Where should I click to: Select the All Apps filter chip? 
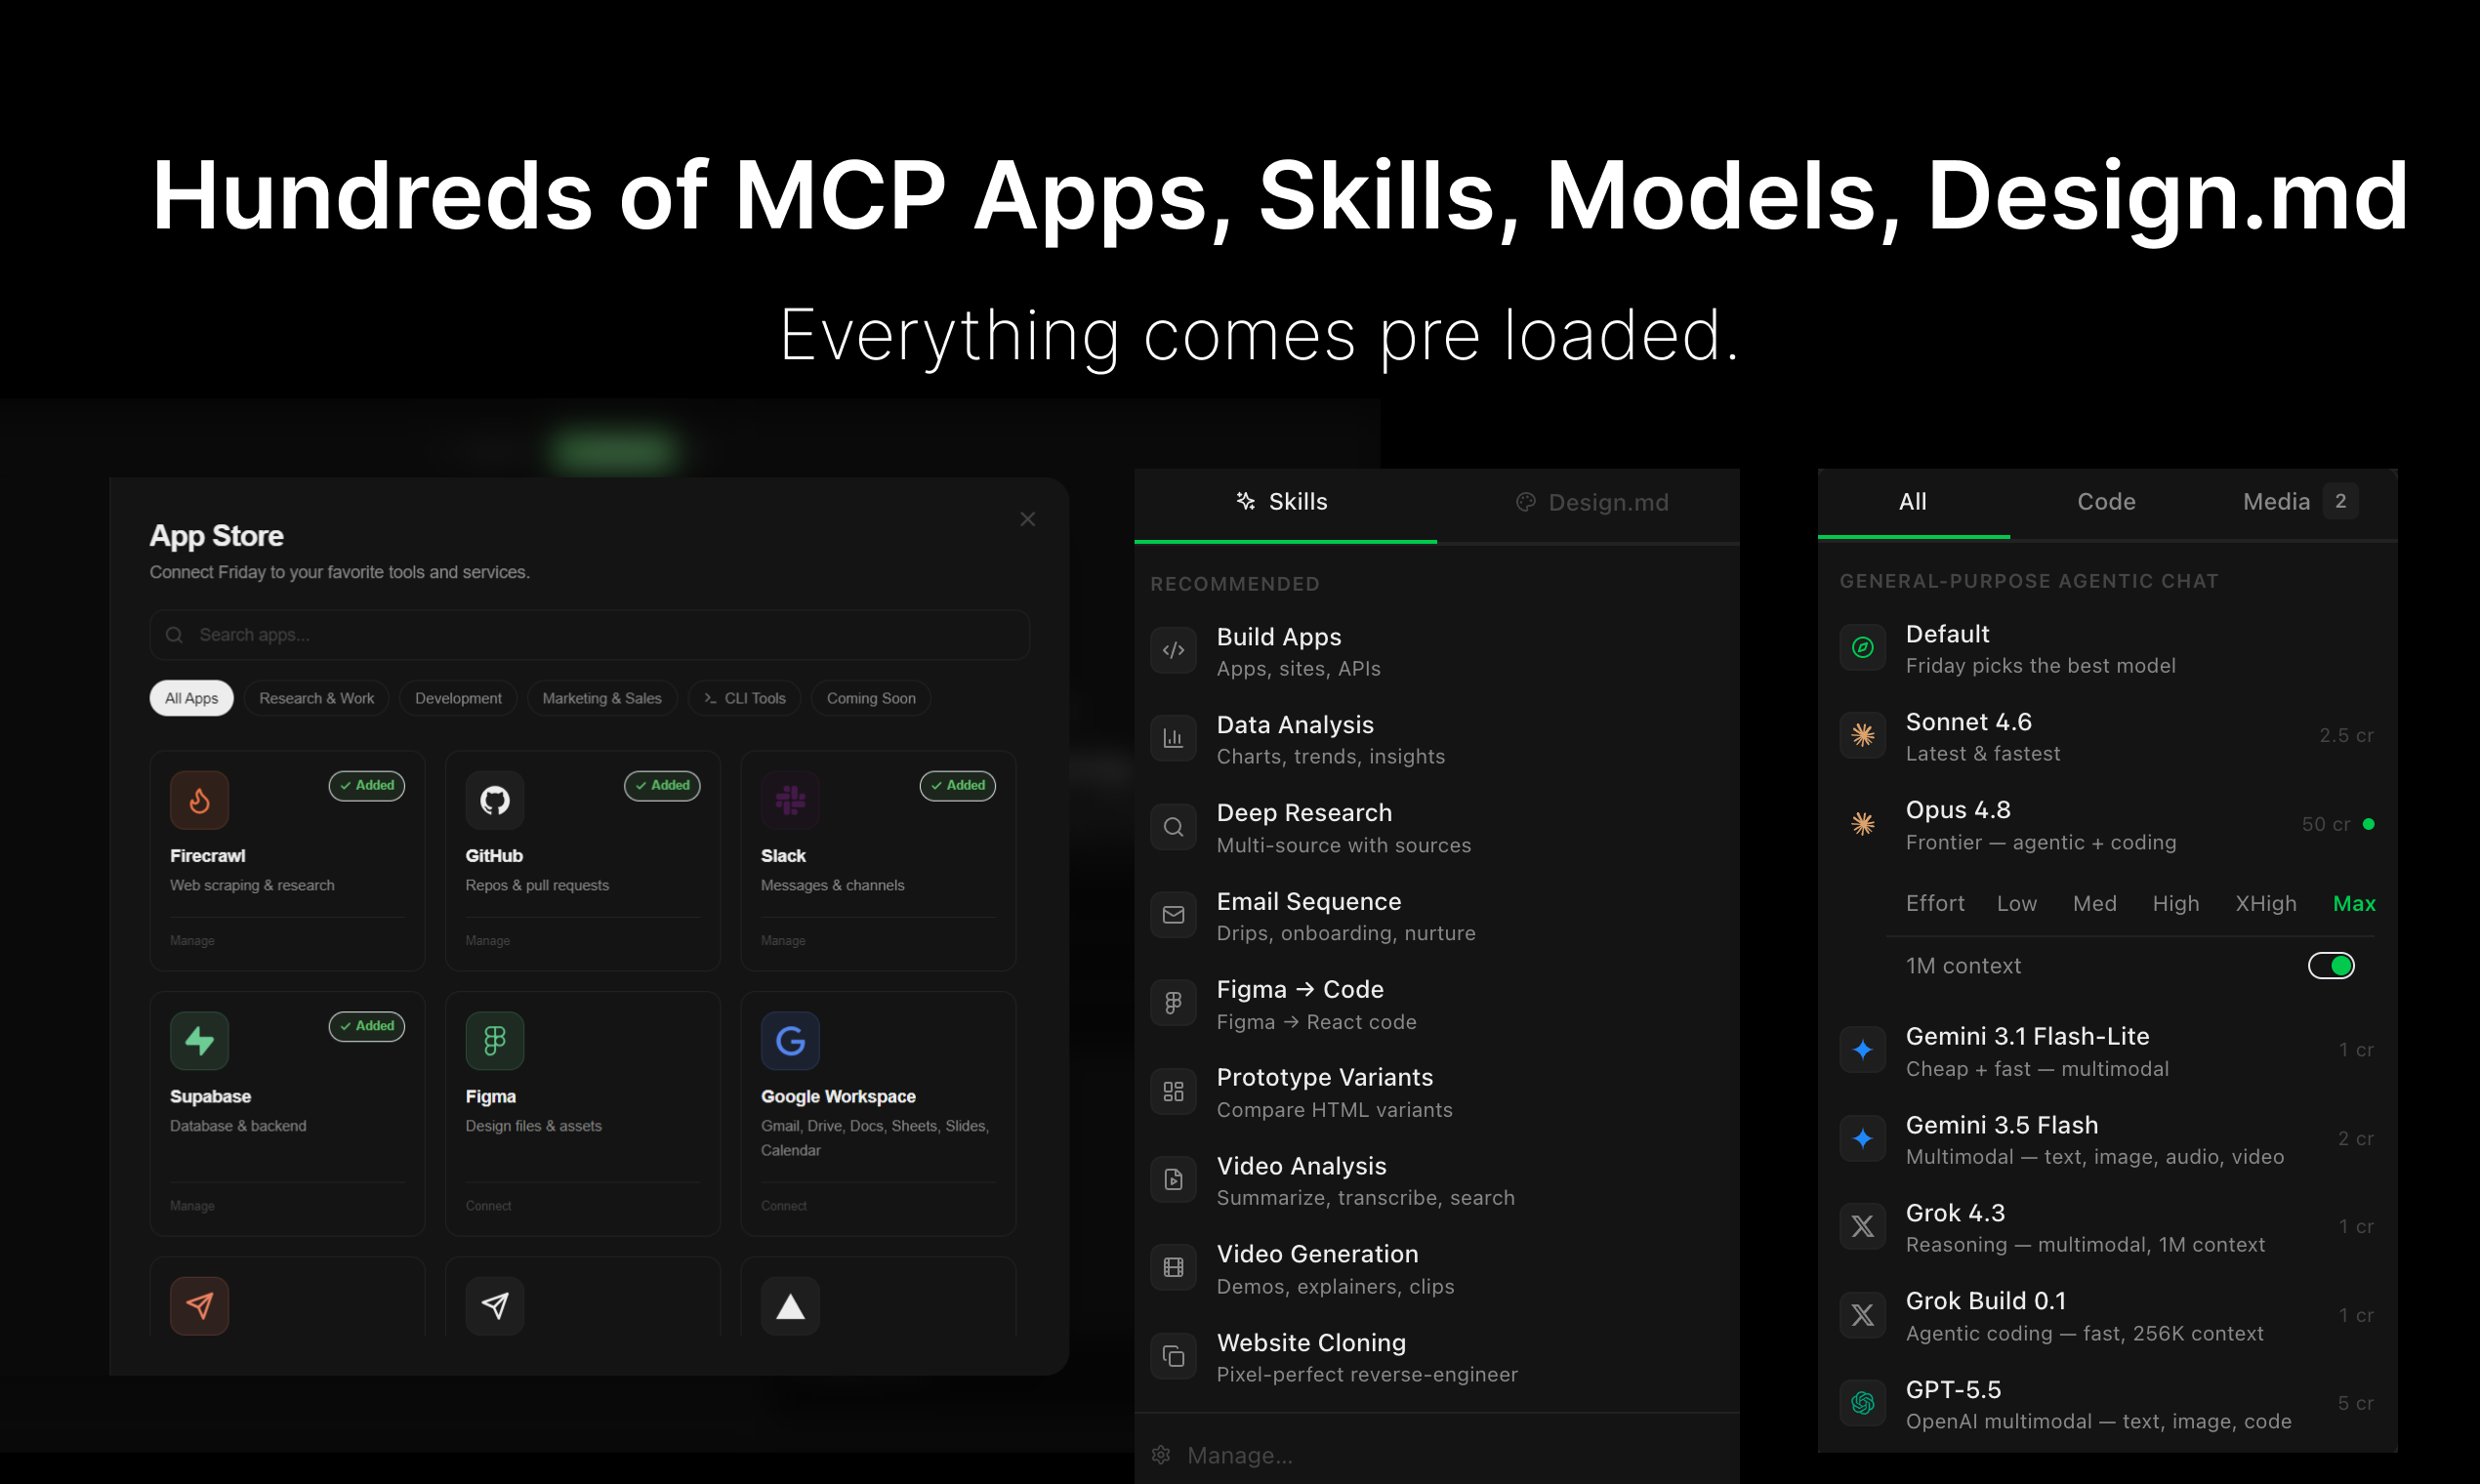[191, 698]
